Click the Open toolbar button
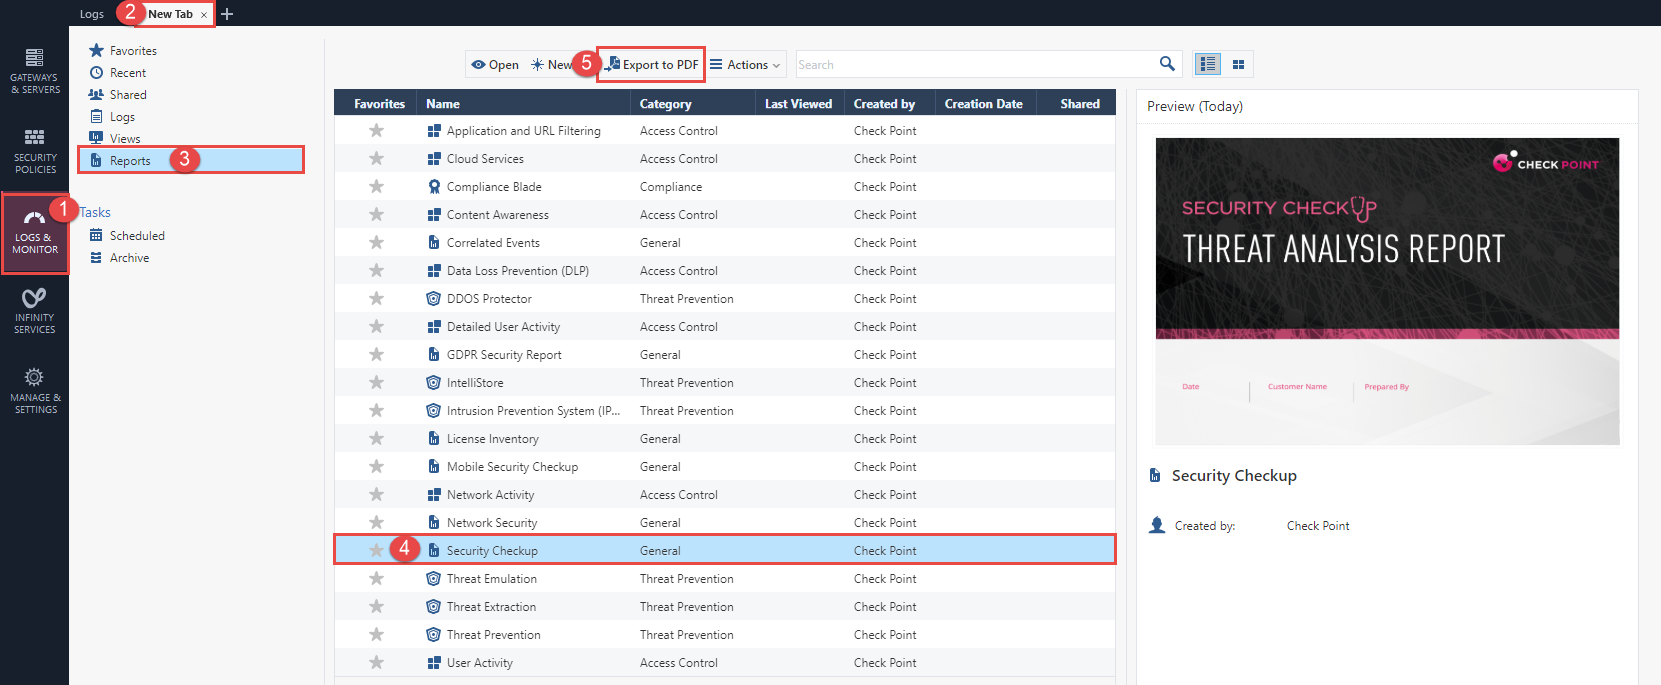Image resolution: width=1661 pixels, height=685 pixels. tap(495, 64)
